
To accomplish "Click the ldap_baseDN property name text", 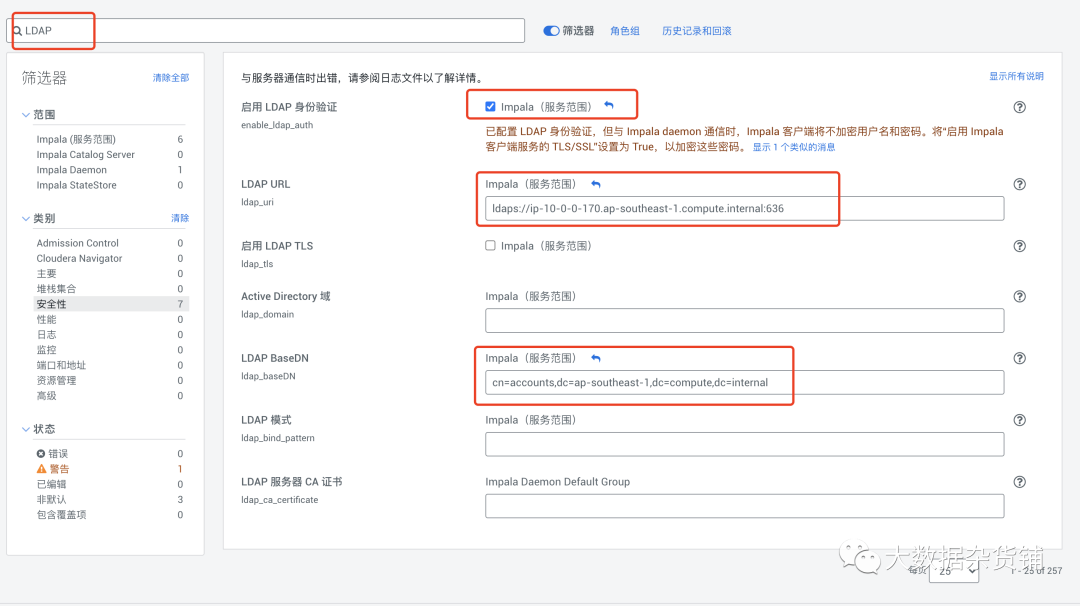I will click(268, 377).
